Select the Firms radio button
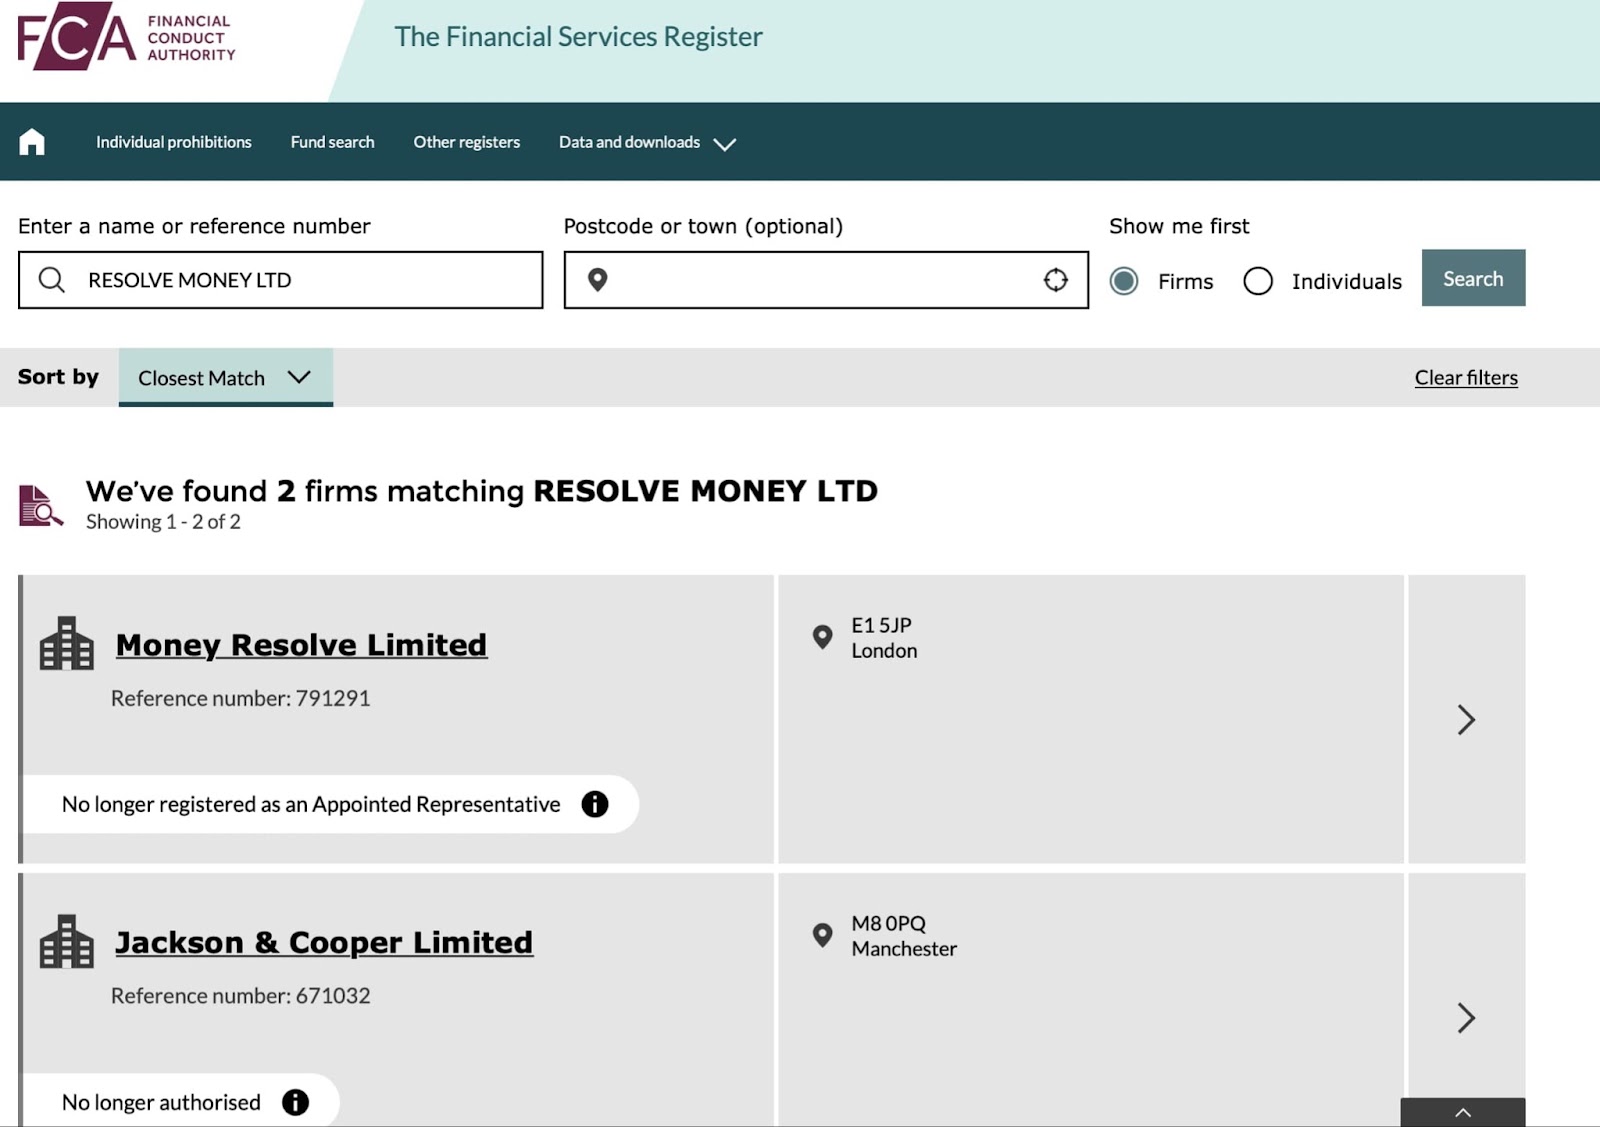The width and height of the screenshot is (1600, 1127). pyautogui.click(x=1124, y=281)
